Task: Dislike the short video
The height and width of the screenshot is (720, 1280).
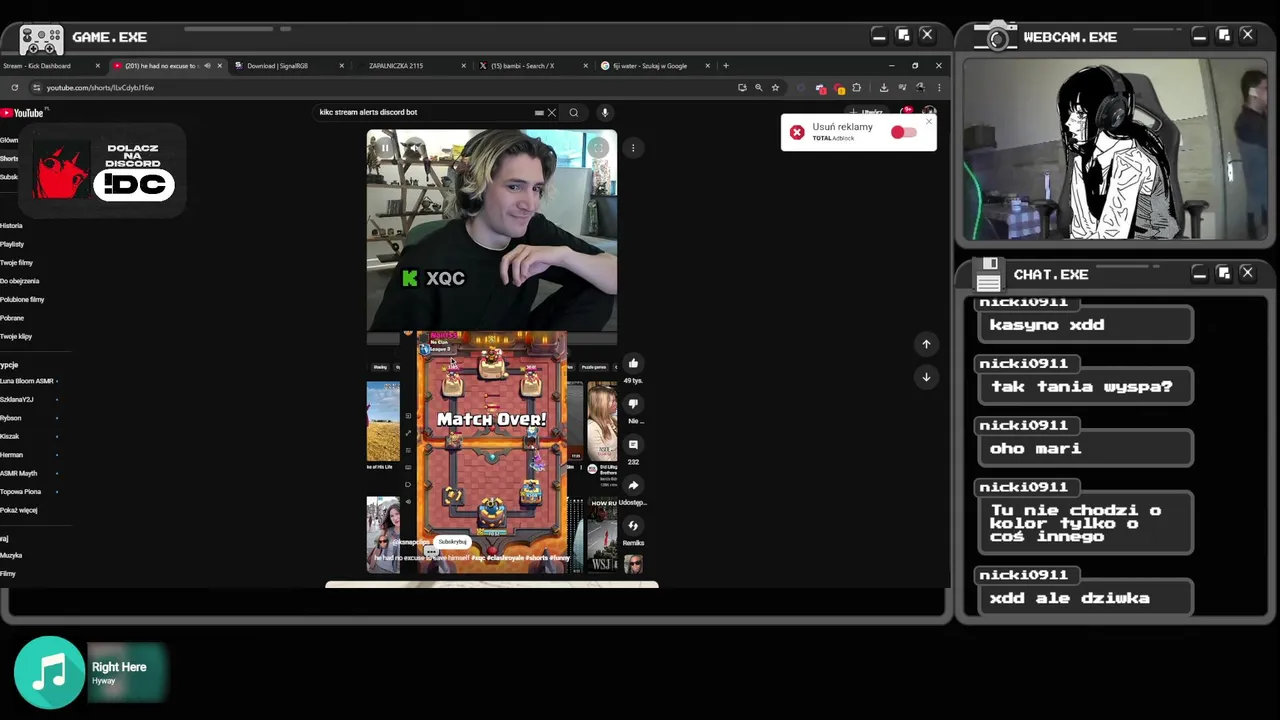Action: 633,404
